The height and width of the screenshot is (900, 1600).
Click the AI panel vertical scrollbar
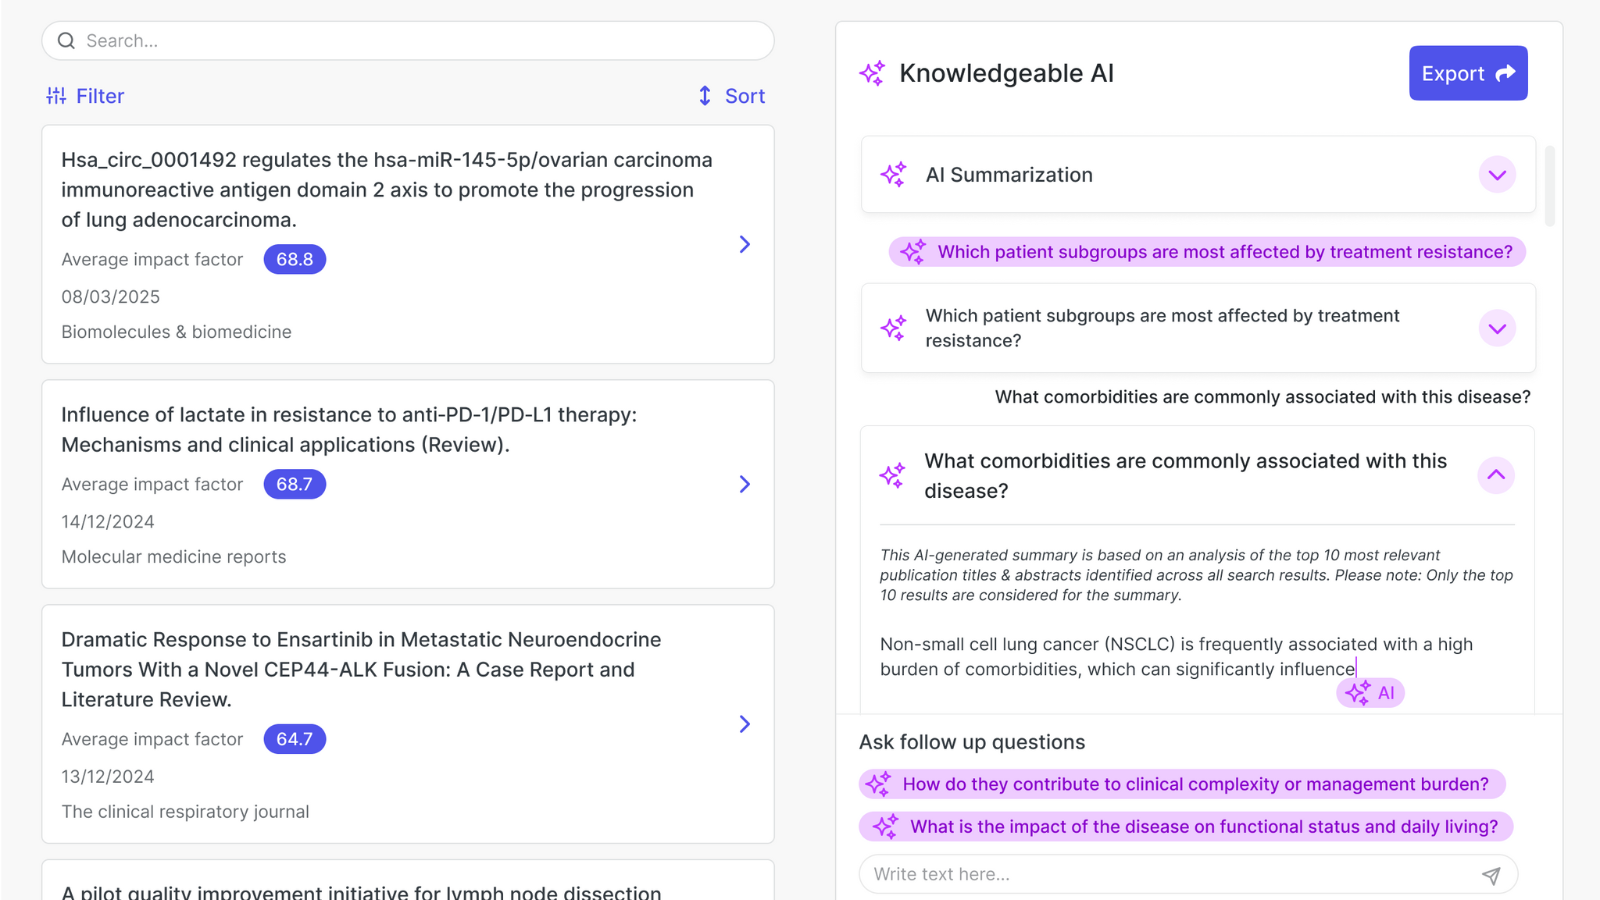pos(1549,186)
